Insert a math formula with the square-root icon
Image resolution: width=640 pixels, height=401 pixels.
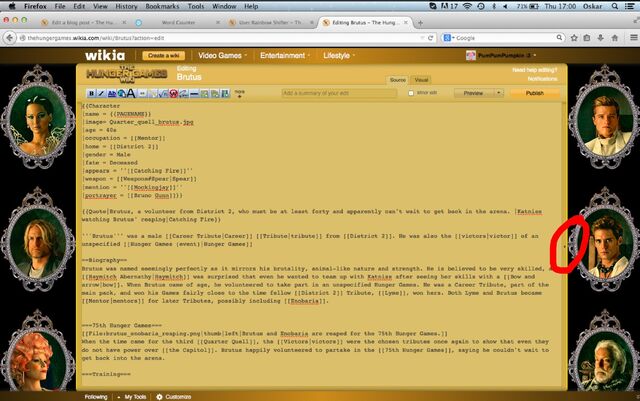click(x=163, y=94)
